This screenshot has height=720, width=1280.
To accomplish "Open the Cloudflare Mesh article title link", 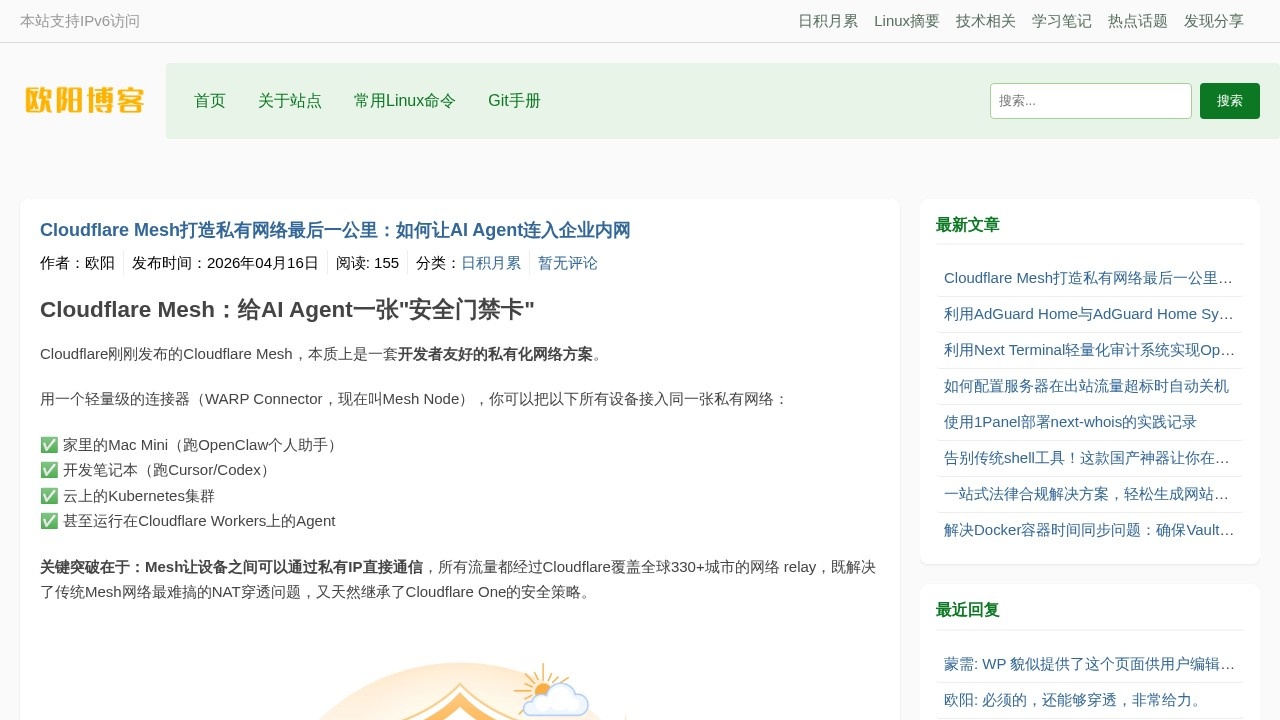I will 333,230.
